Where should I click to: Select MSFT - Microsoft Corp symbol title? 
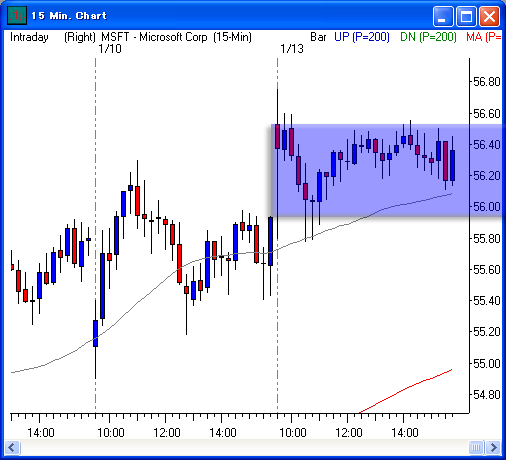pos(154,37)
